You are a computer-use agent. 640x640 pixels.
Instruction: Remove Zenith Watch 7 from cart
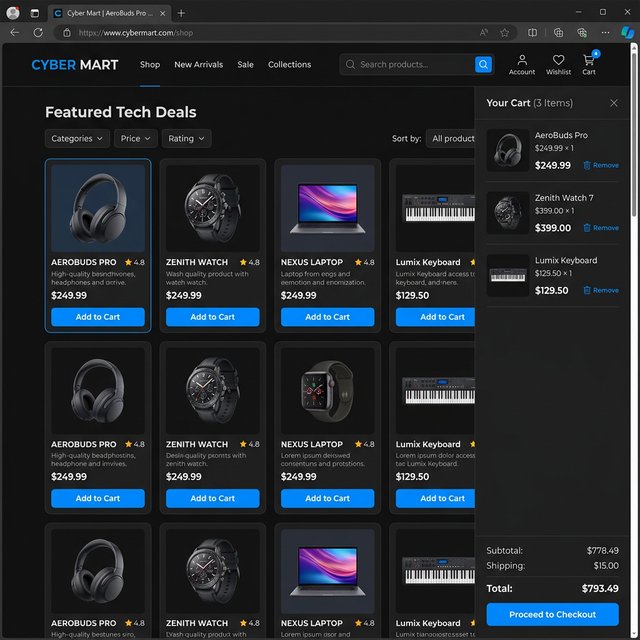(601, 228)
